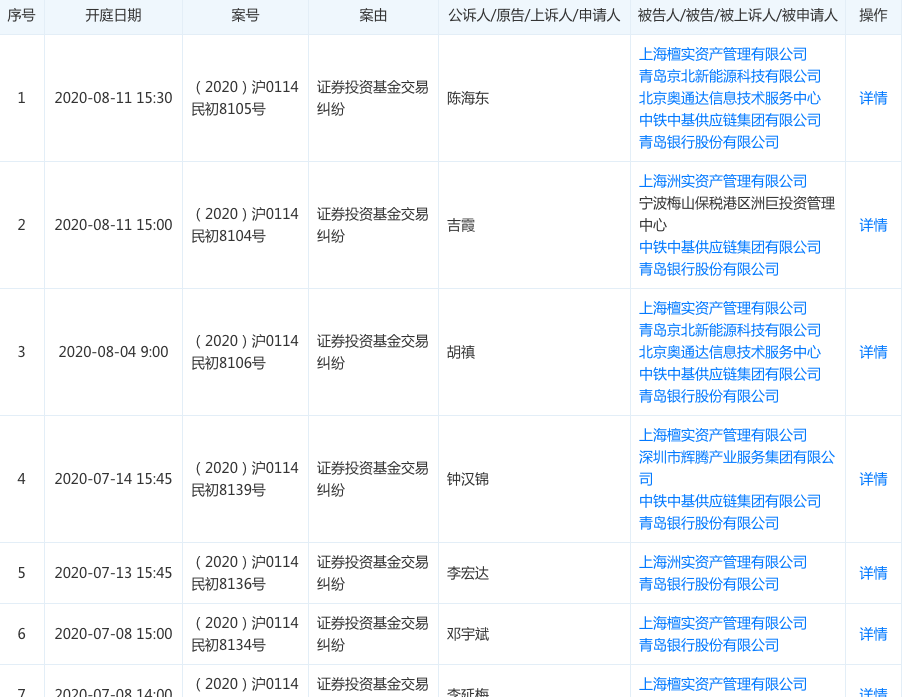Click the 案号 column header
This screenshot has height=697, width=903.
coord(245,16)
